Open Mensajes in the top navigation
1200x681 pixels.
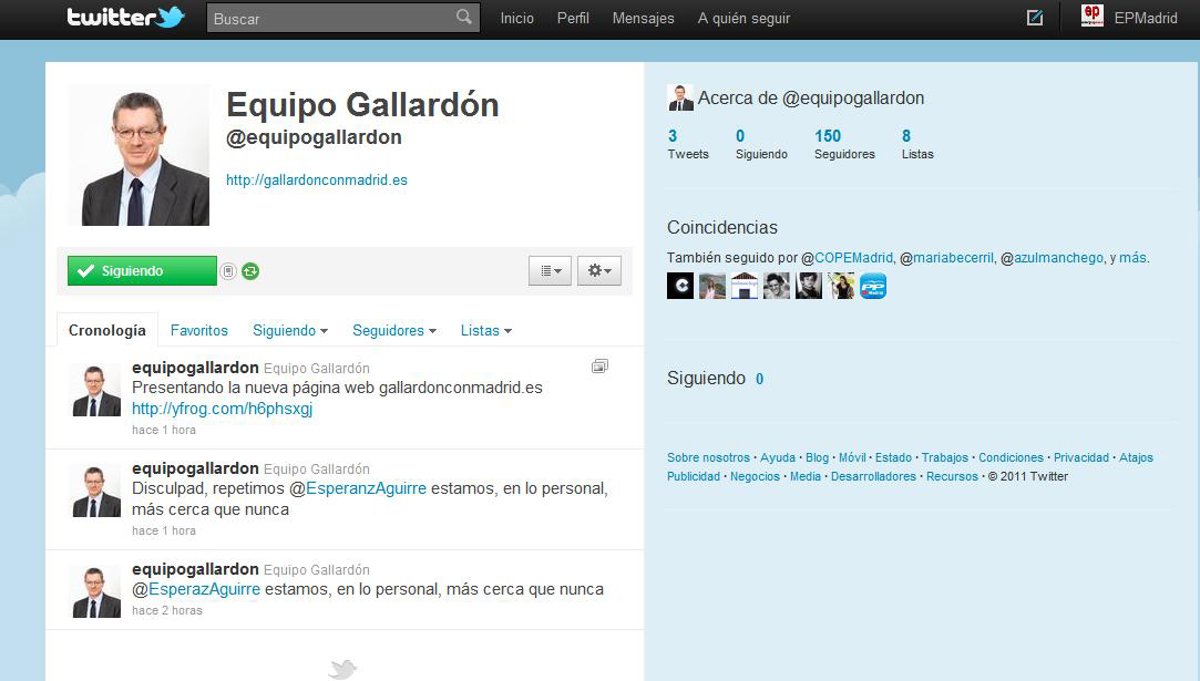coord(643,18)
